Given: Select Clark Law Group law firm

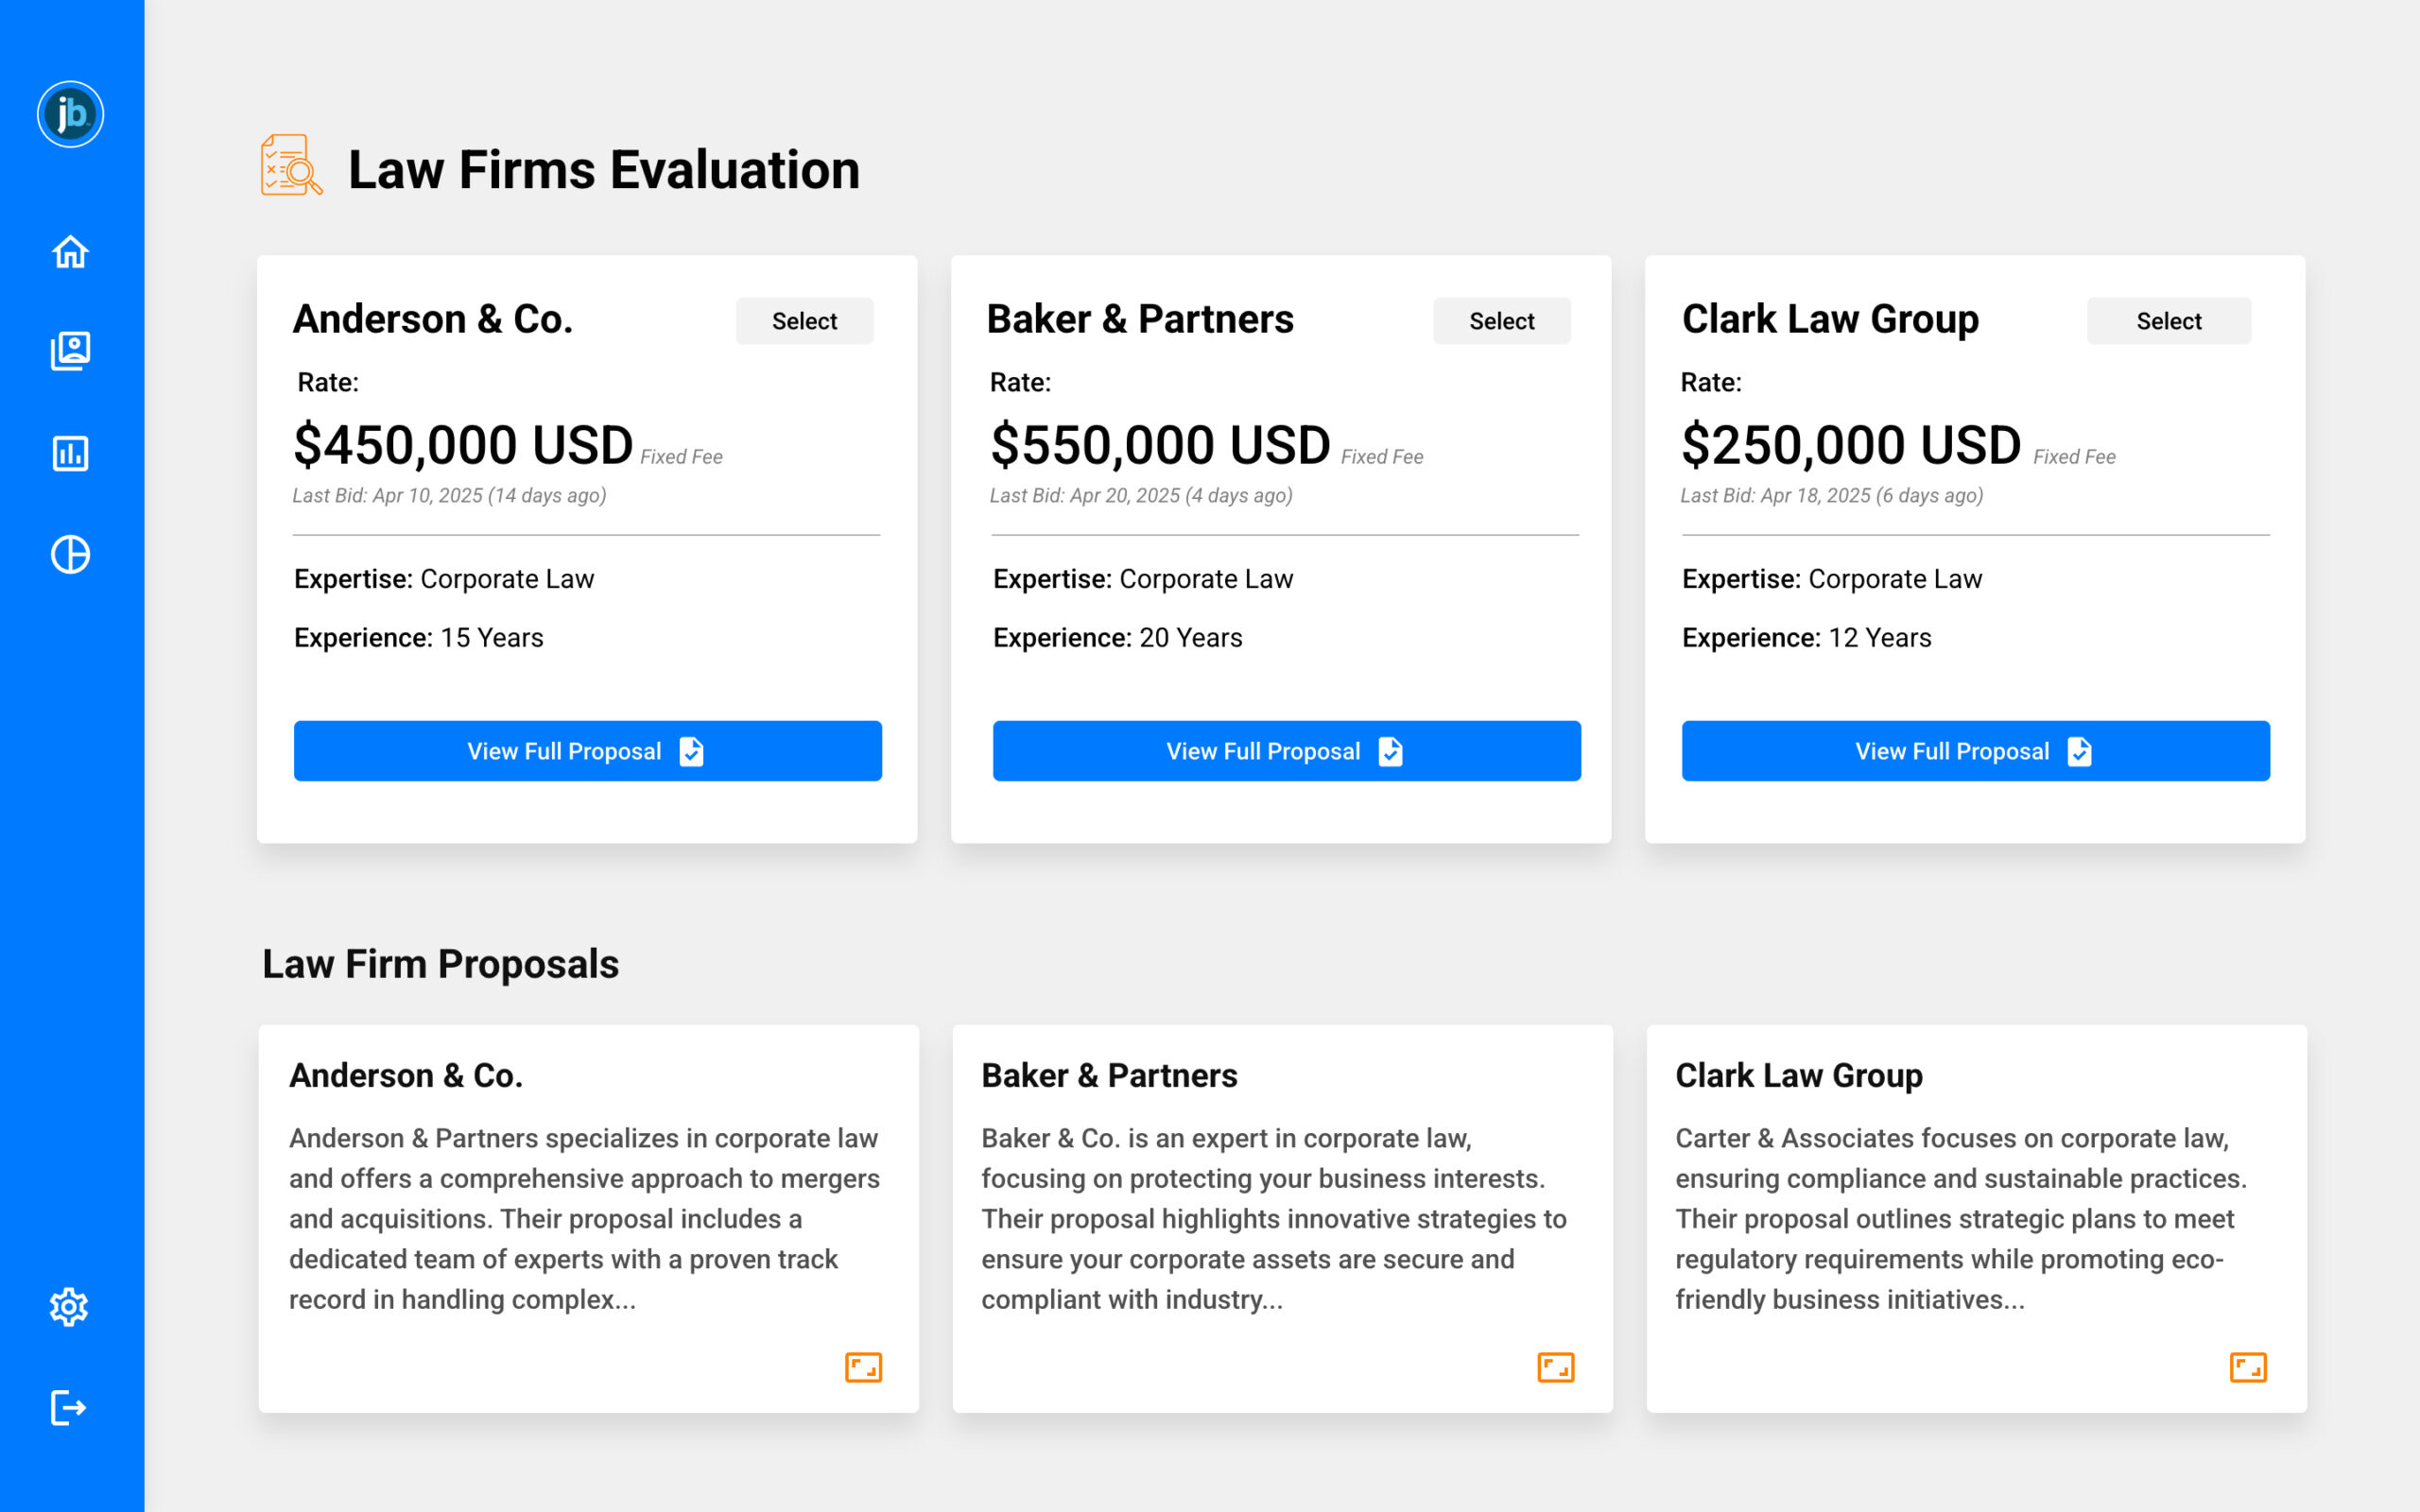Looking at the screenshot, I should 2168,321.
